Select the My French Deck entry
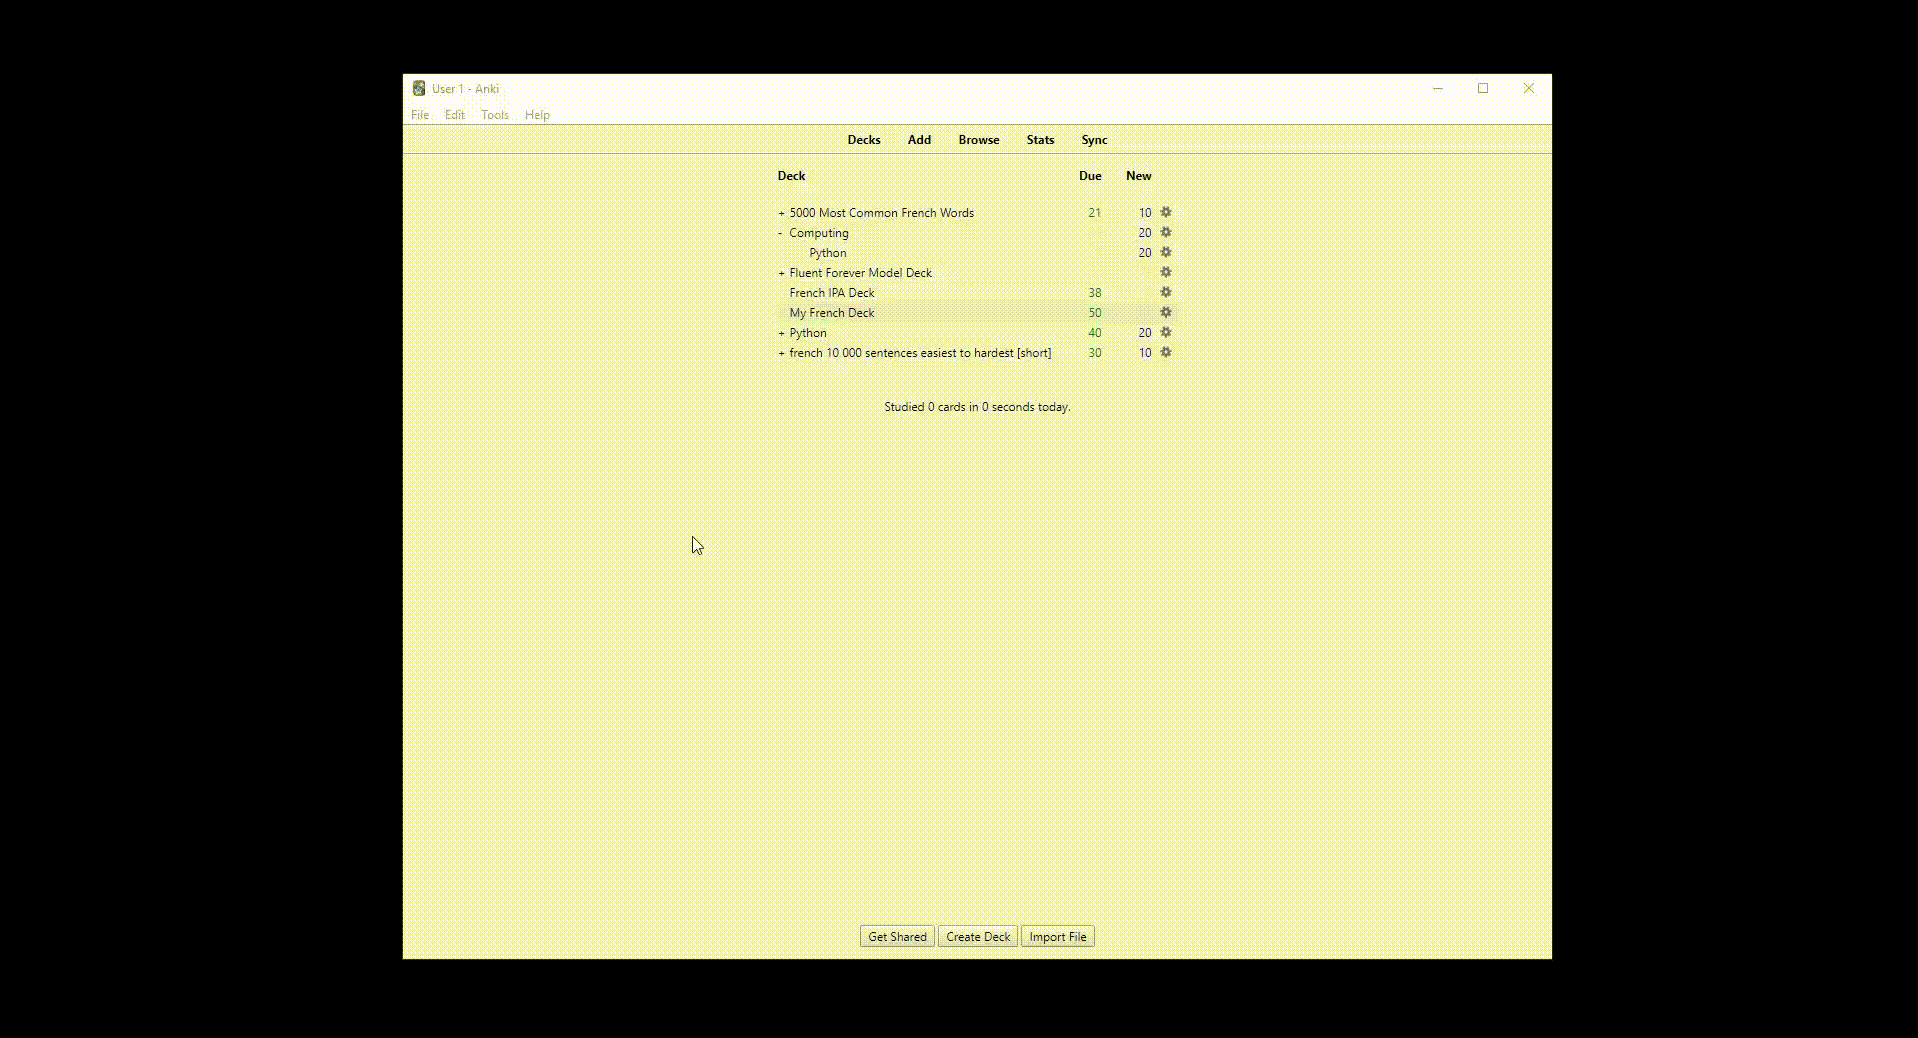The width and height of the screenshot is (1918, 1038). click(831, 313)
